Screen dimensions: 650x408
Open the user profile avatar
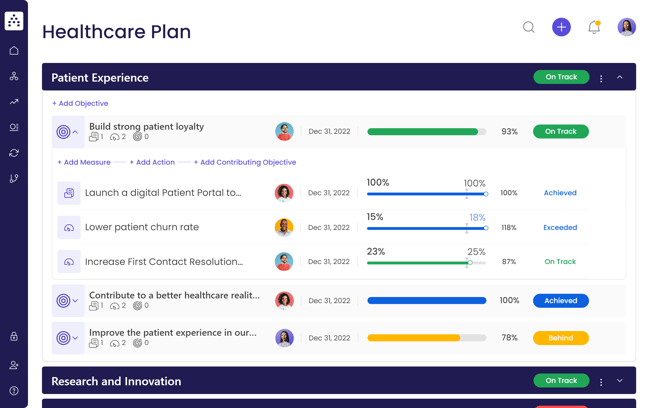pyautogui.click(x=626, y=28)
